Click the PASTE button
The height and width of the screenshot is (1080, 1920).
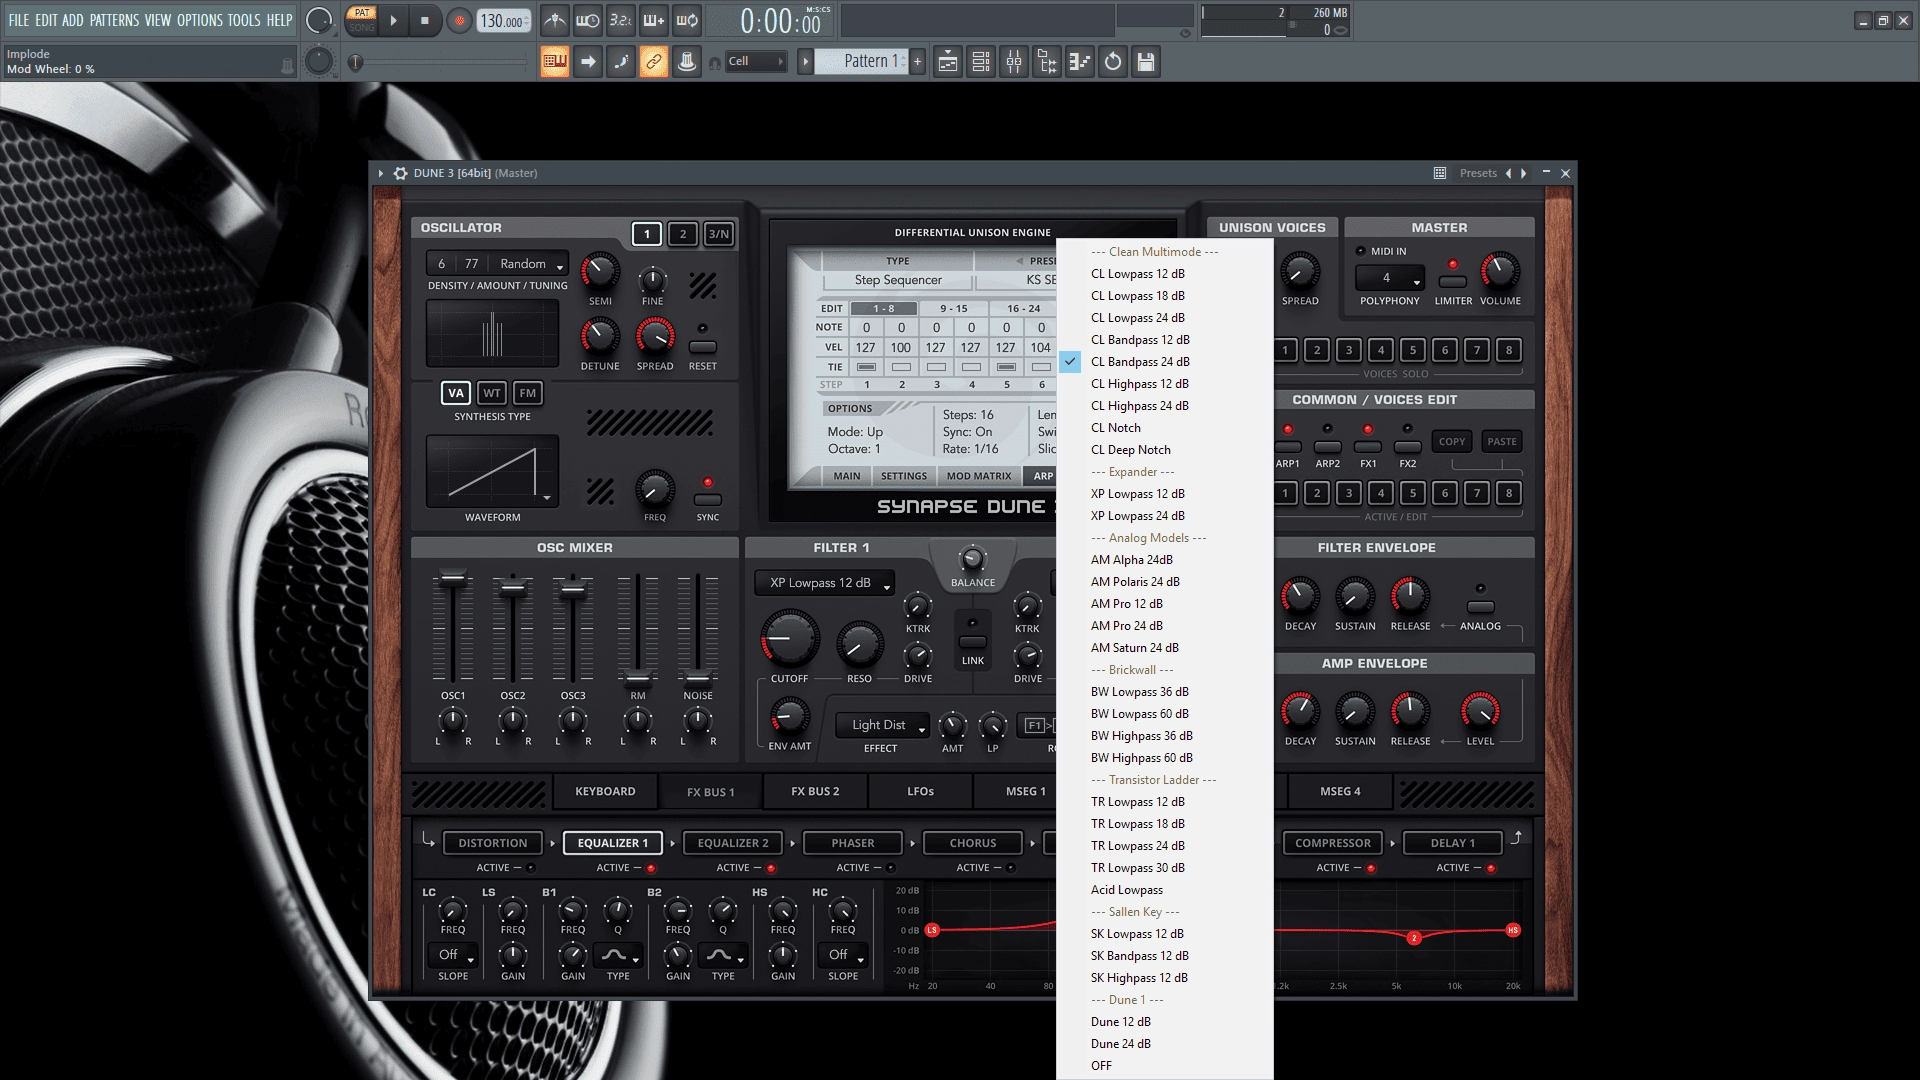[1501, 441]
